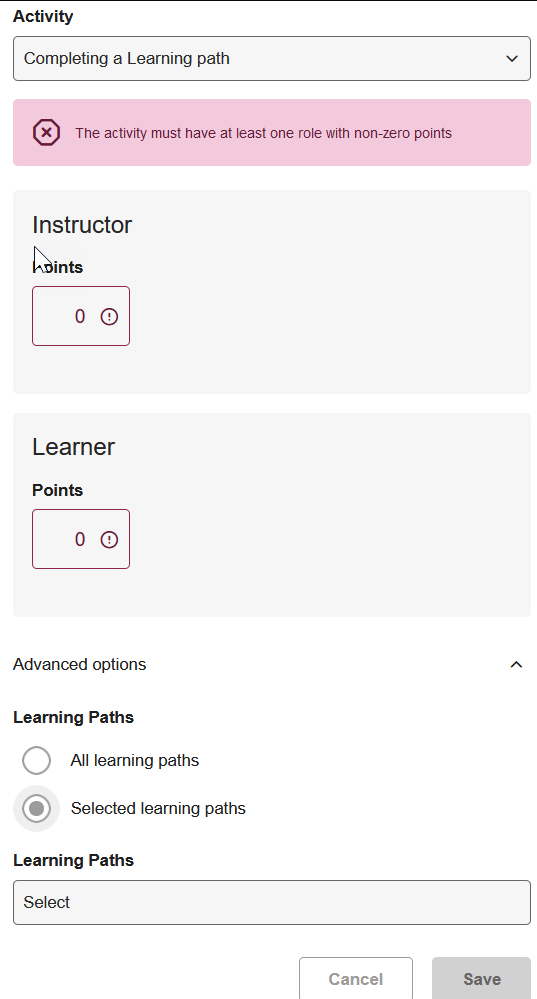Focus the Instructor Points input field
Viewport: 537px width, 999px height.
coord(81,316)
